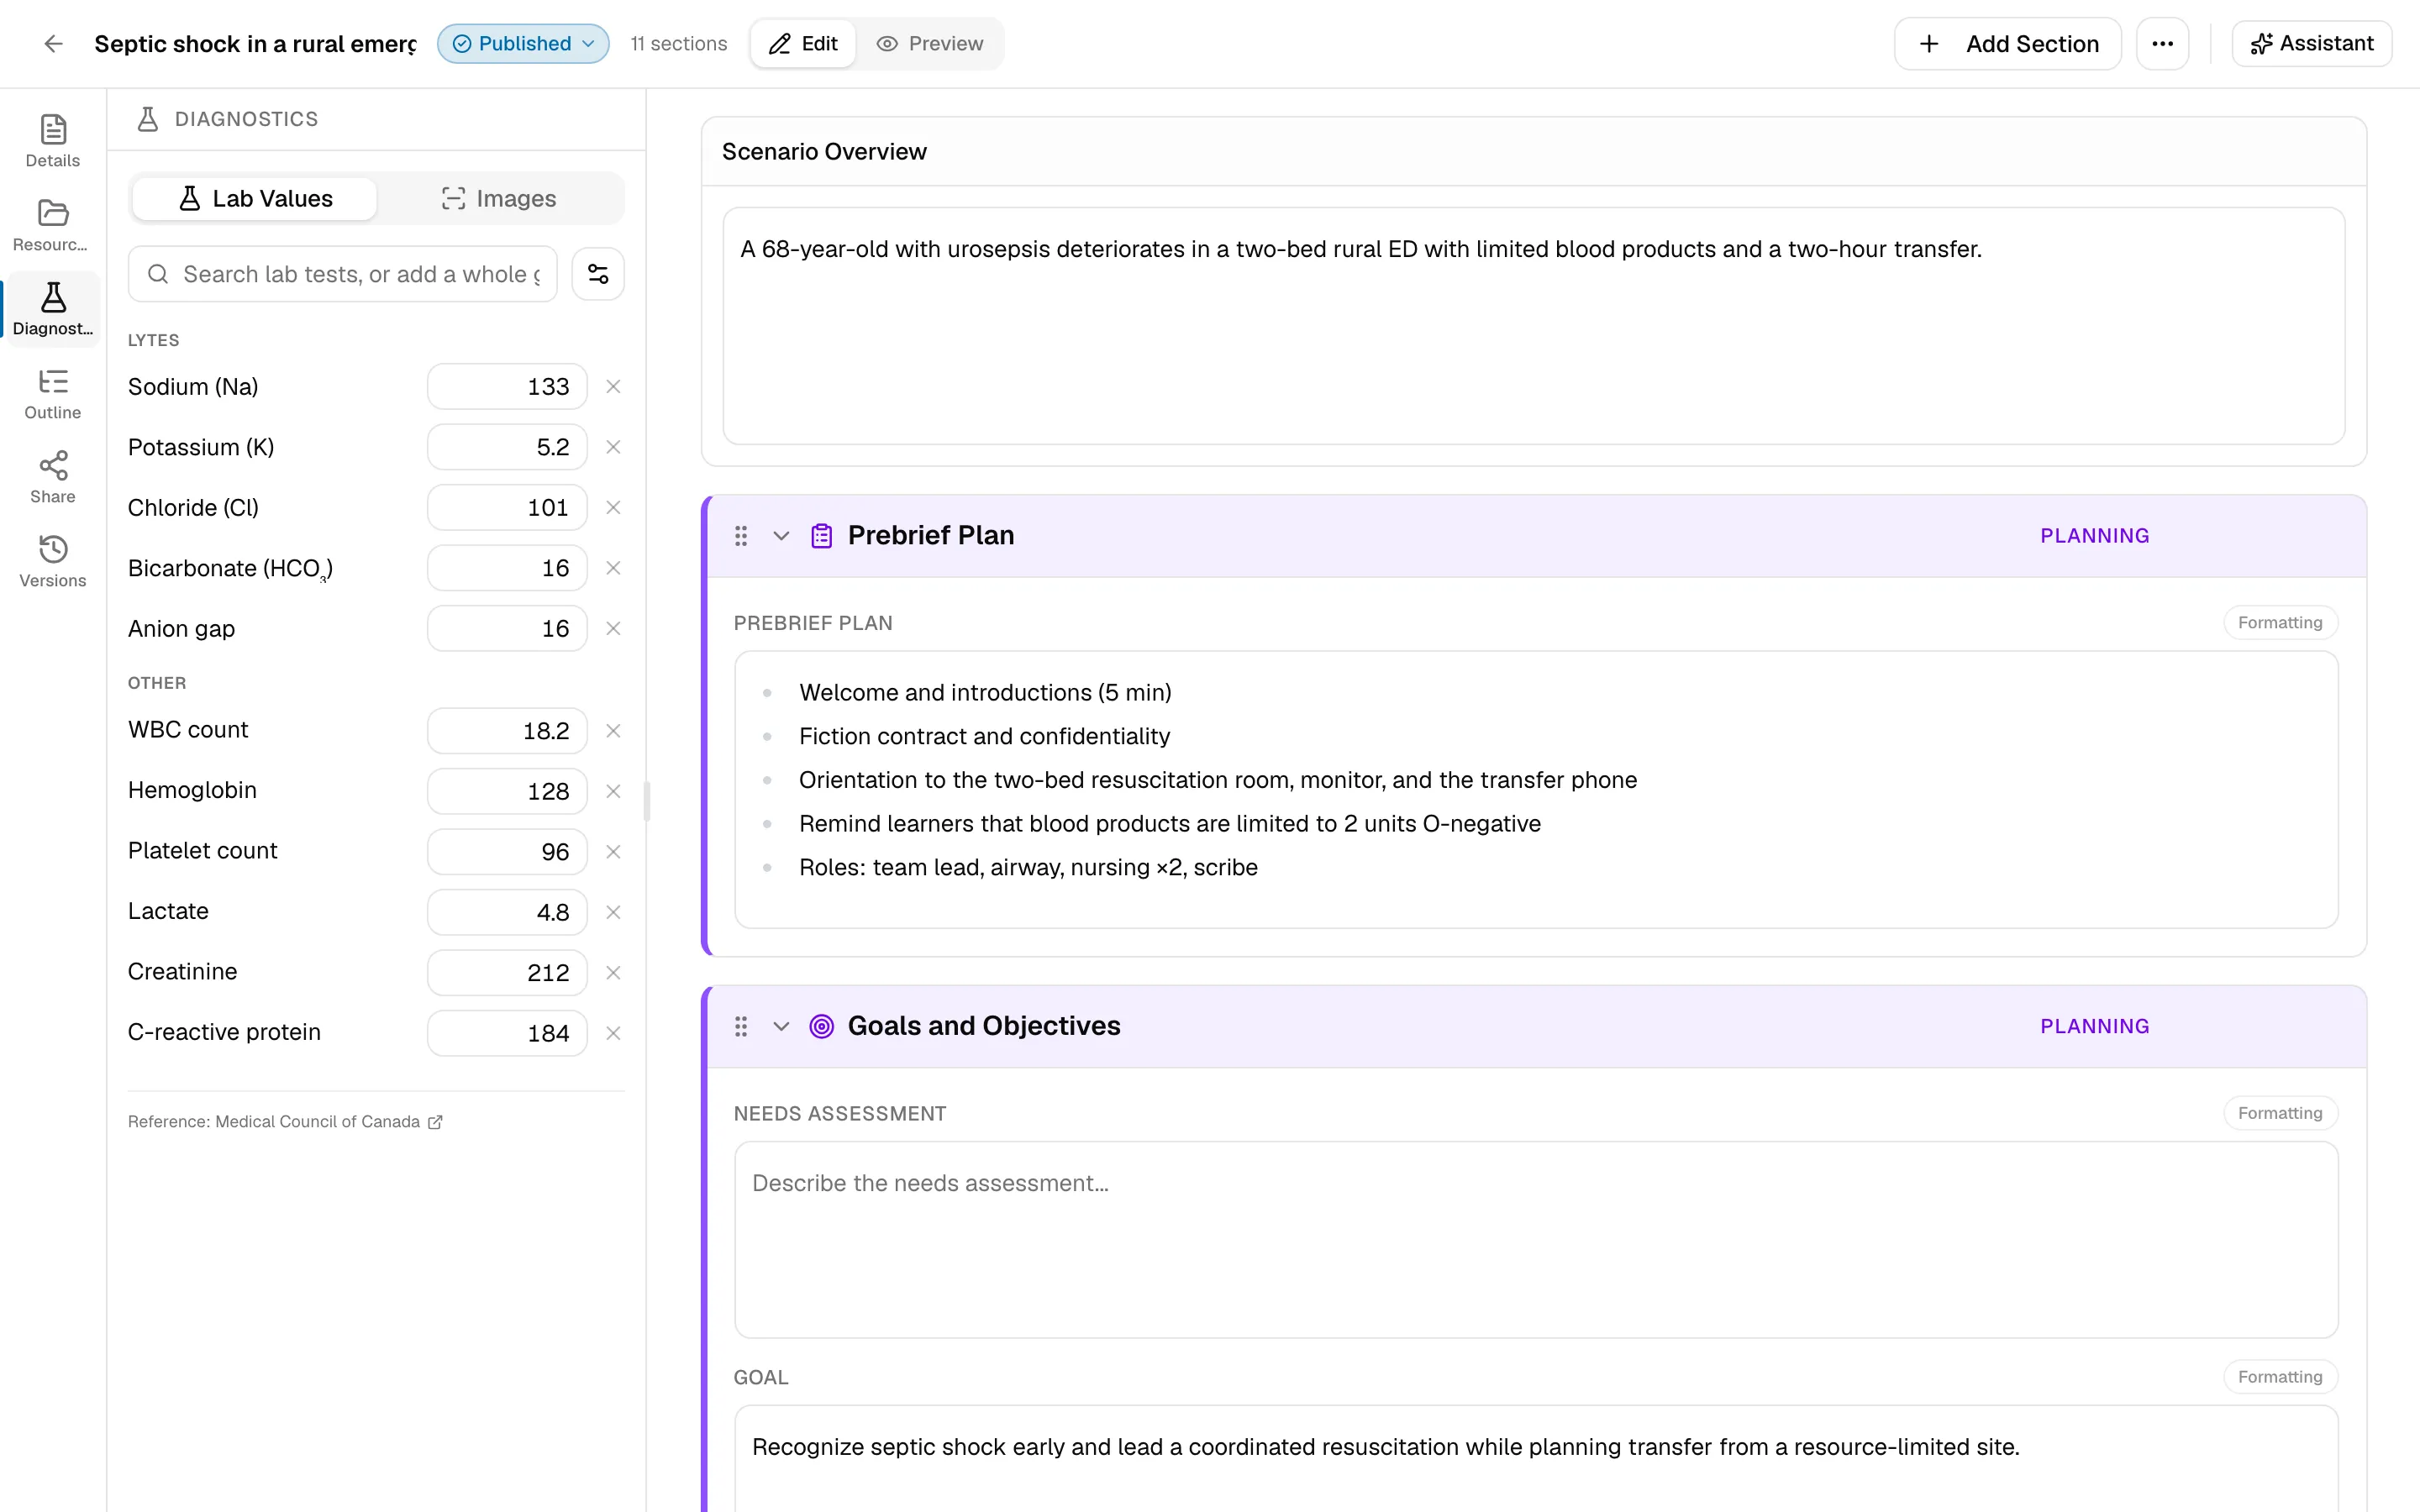Switch to Preview mode
Screen dimensions: 2420x1512
[x=930, y=43]
